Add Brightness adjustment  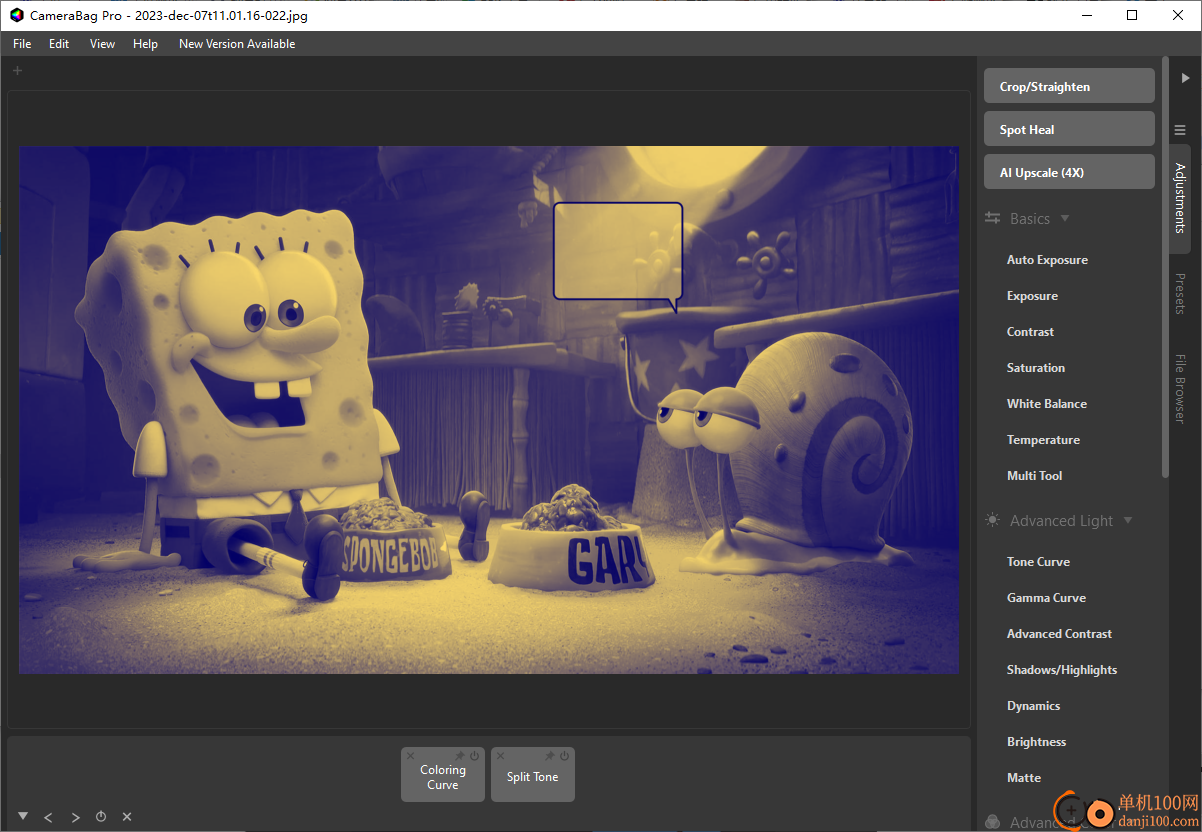[x=1036, y=742]
